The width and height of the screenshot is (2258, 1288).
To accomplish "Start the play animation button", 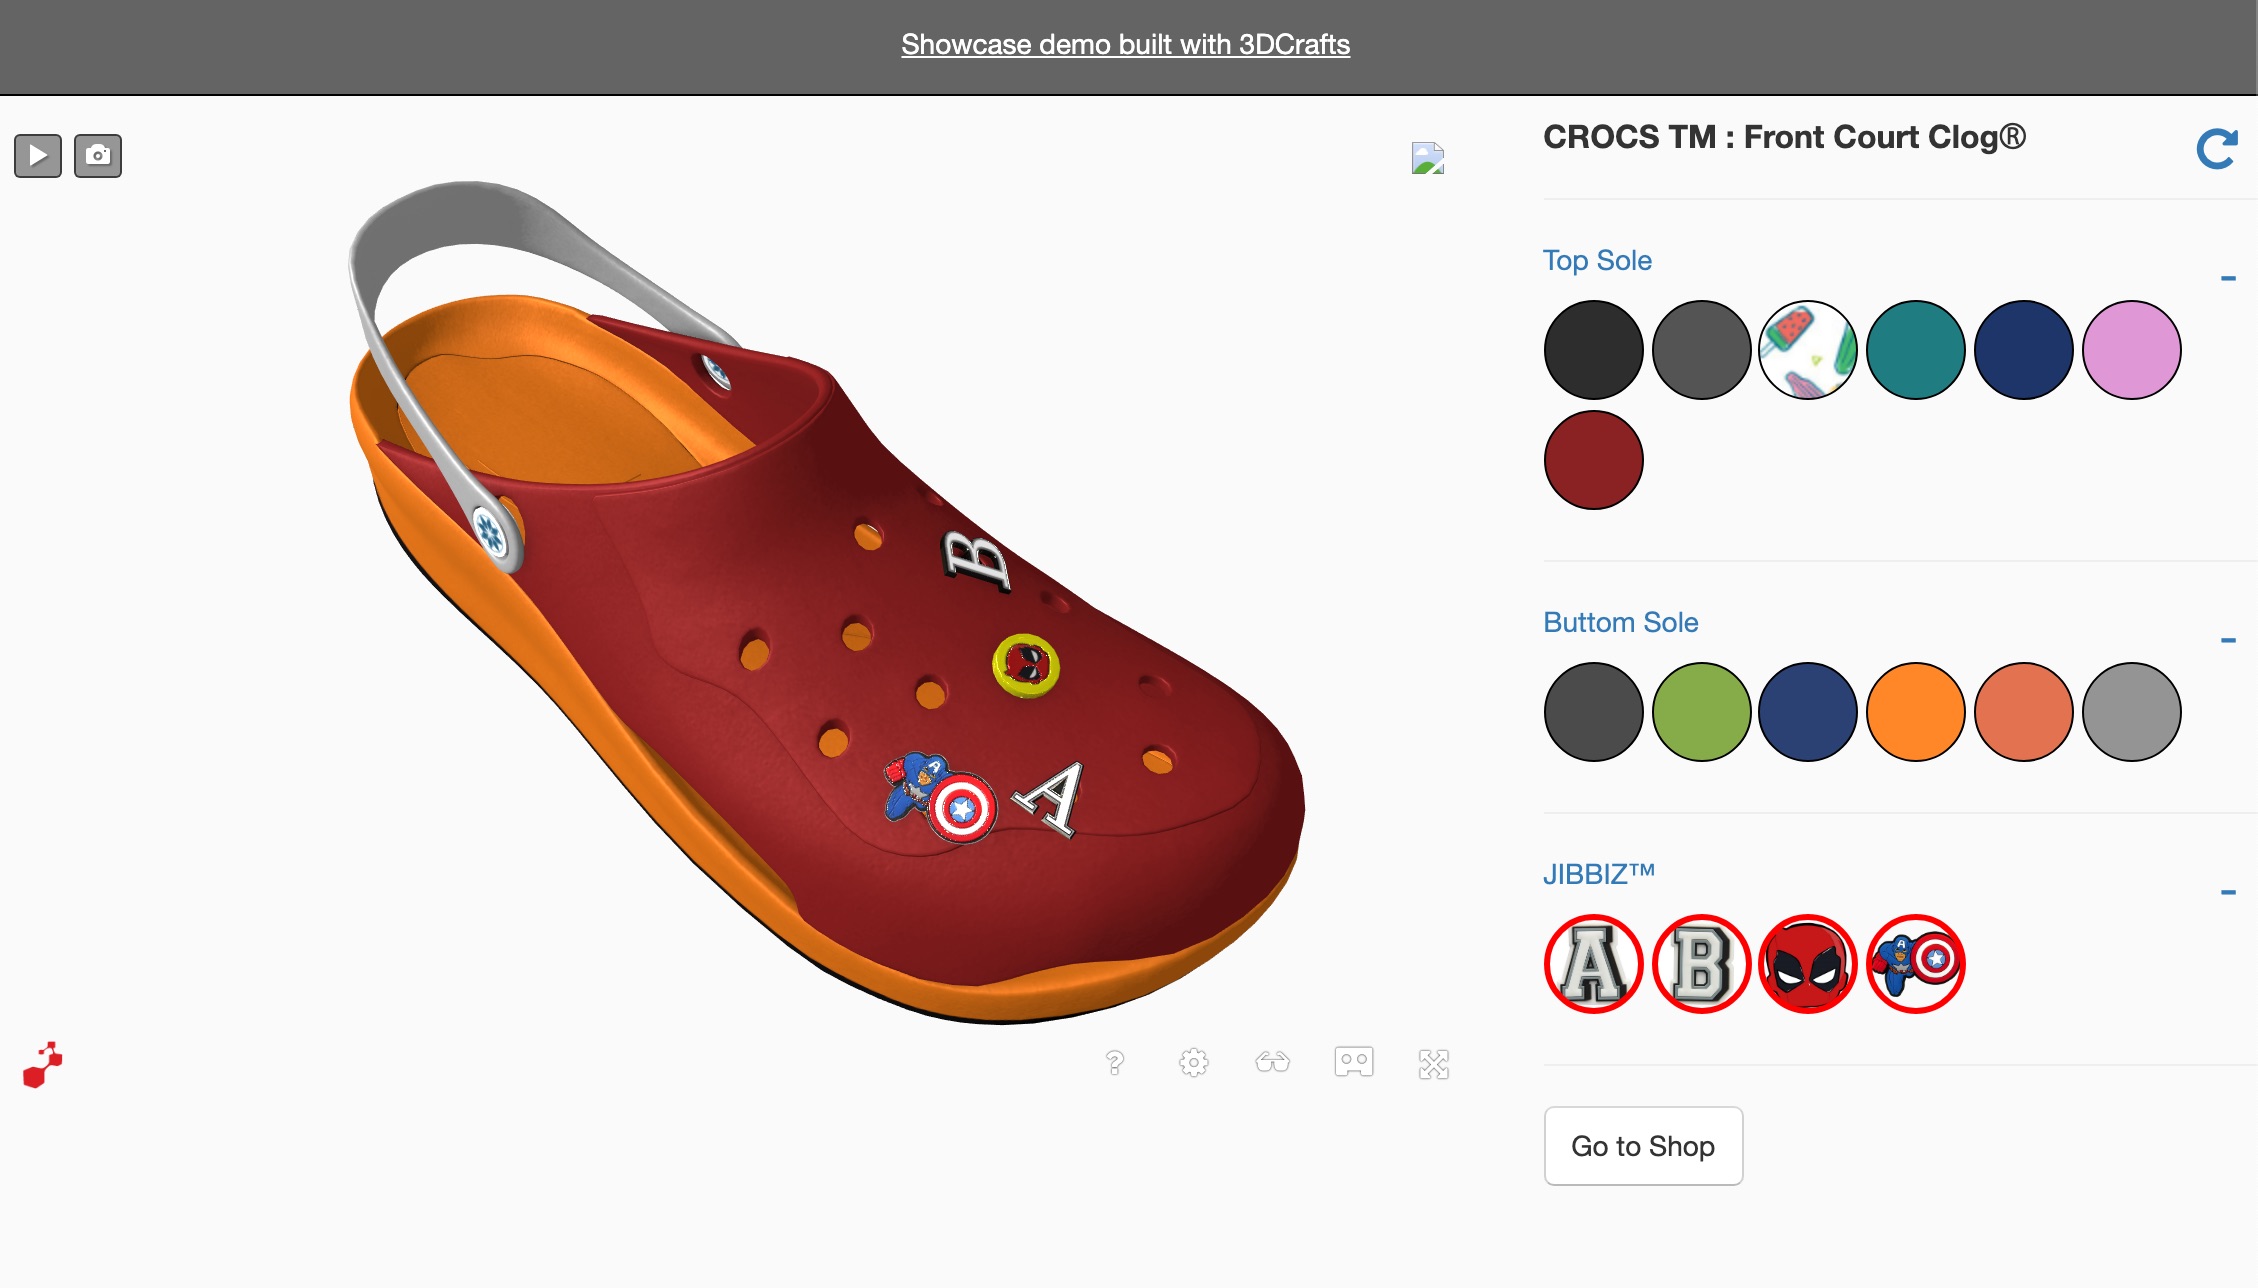I will (x=38, y=156).
